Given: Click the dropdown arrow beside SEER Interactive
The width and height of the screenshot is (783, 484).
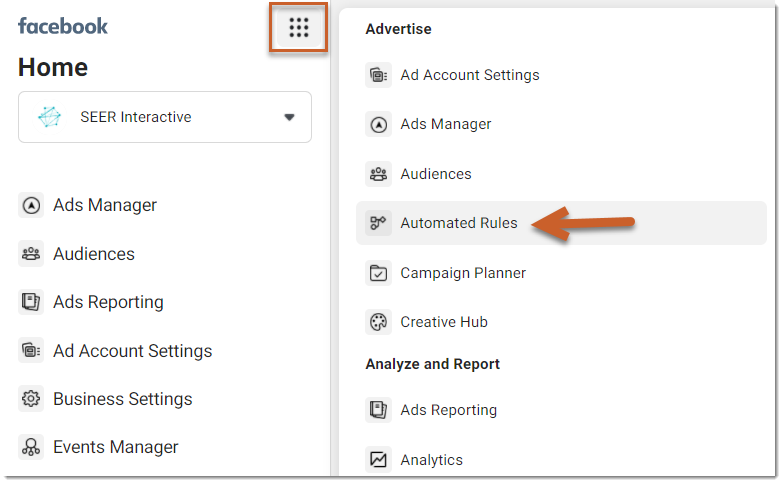Looking at the screenshot, I should (289, 117).
